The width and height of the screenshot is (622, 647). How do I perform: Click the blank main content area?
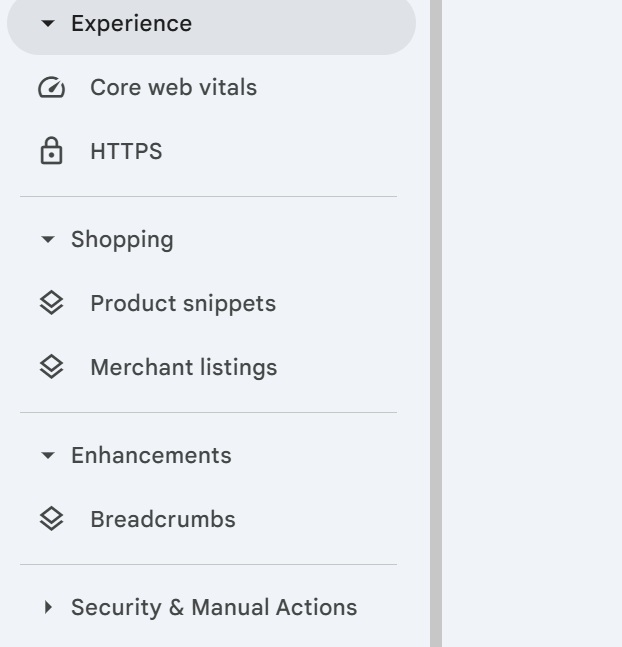click(x=532, y=320)
